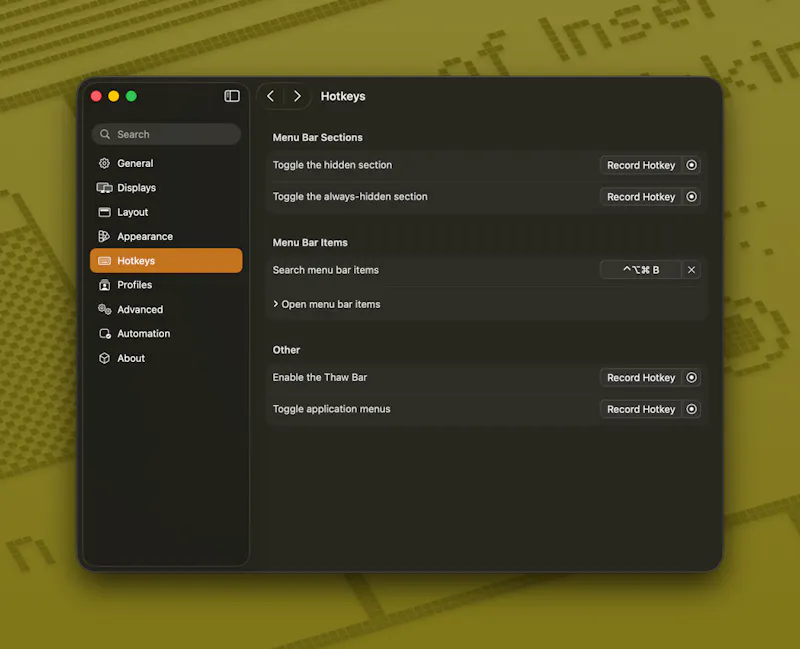Viewport: 800px width, 649px height.
Task: Open the Displays settings pane
Action: [x=166, y=188]
